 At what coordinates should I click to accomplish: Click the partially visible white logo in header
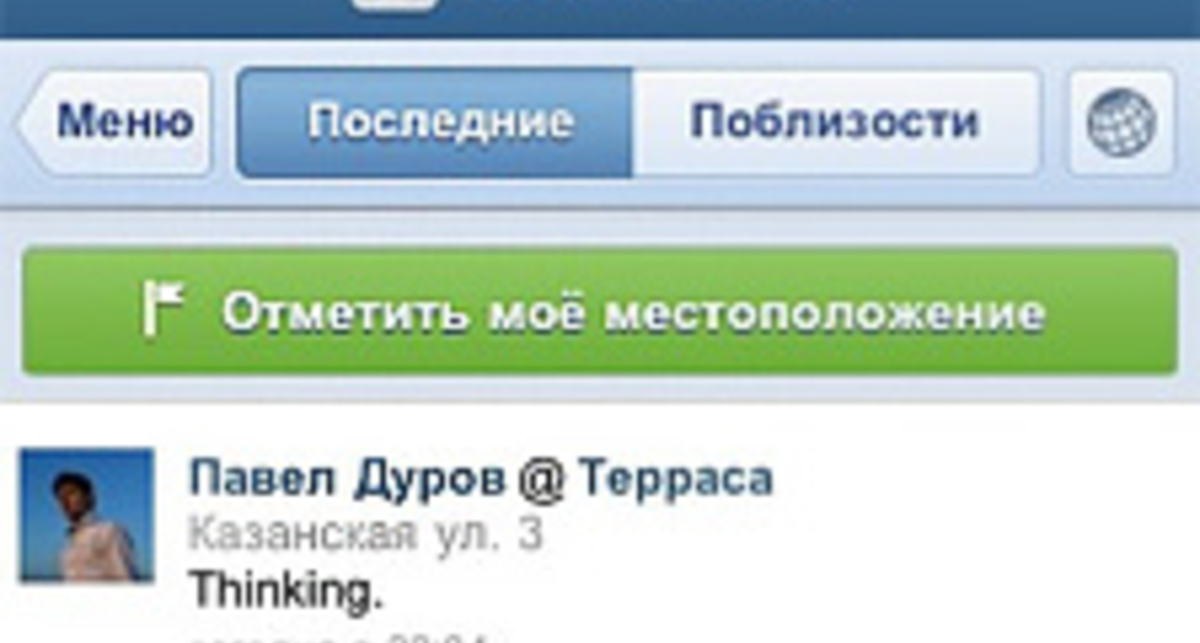pos(397,5)
